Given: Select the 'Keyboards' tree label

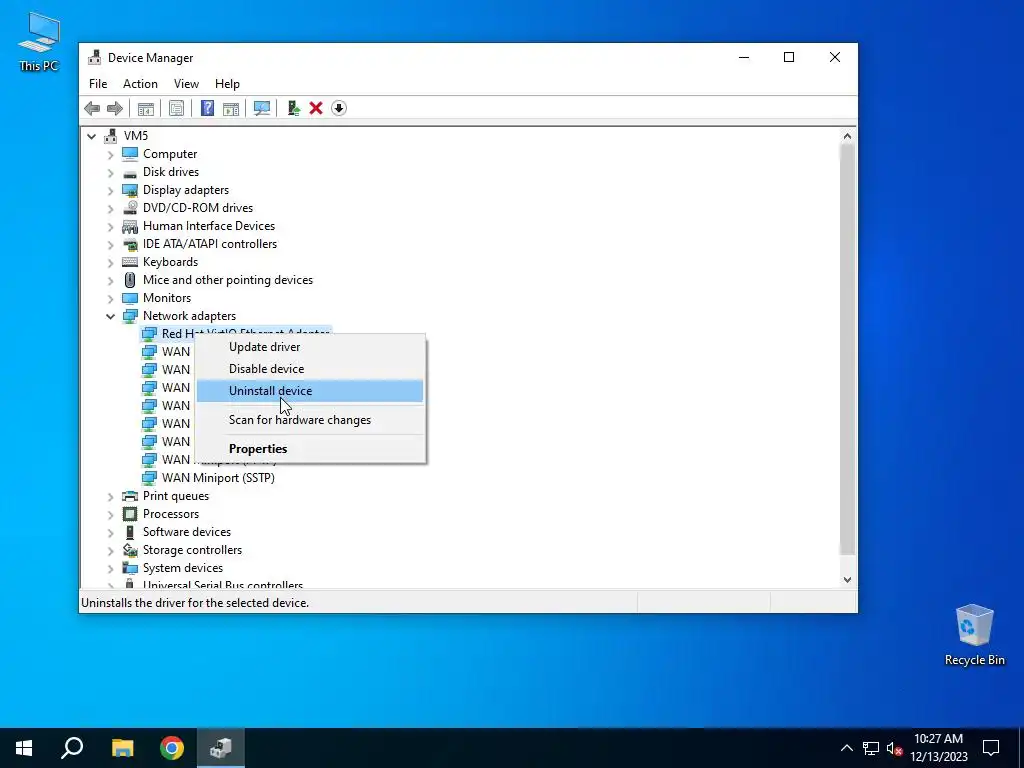Looking at the screenshot, I should tap(170, 262).
